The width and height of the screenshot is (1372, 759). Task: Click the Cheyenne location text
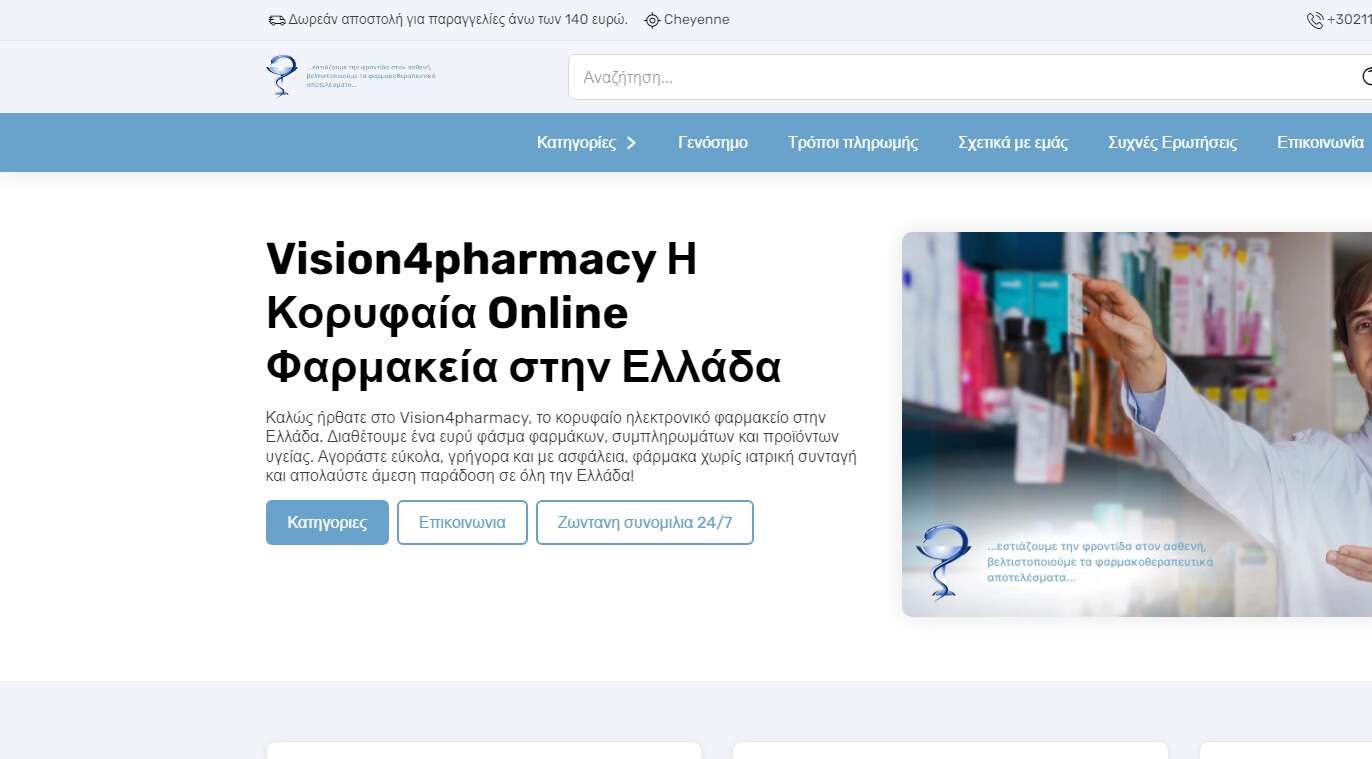pyautogui.click(x=697, y=20)
